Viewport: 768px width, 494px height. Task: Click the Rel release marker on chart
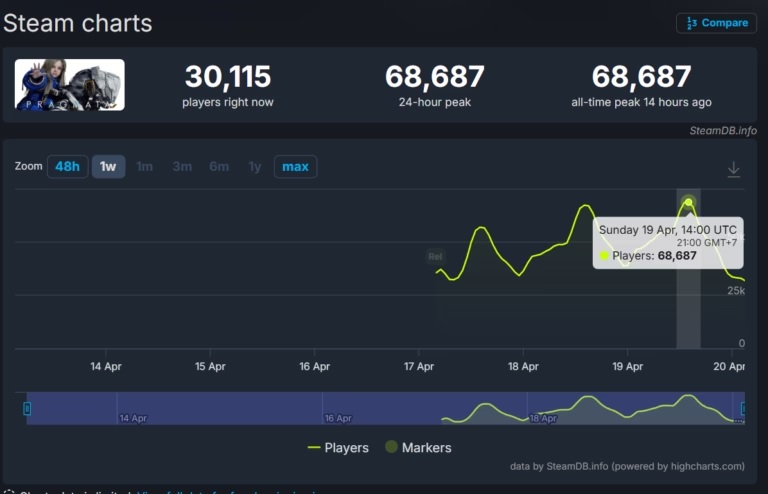tap(435, 257)
